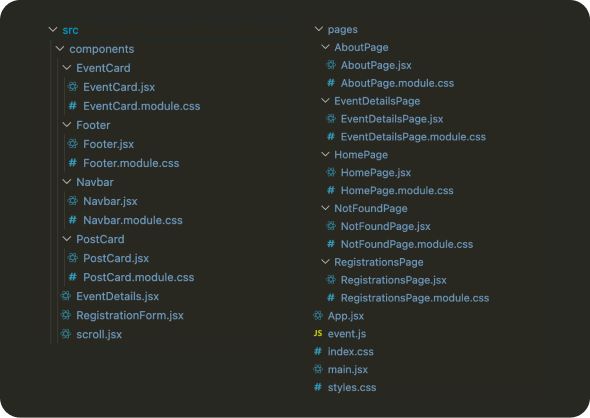Open the event.js file
Image resolution: width=590 pixels, height=418 pixels.
pyautogui.click(x=347, y=334)
